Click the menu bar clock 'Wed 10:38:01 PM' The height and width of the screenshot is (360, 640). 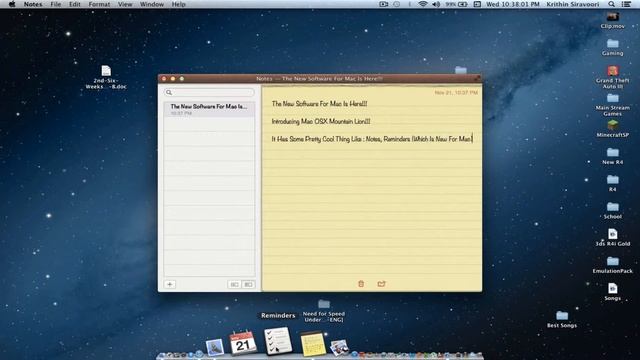point(513,4)
